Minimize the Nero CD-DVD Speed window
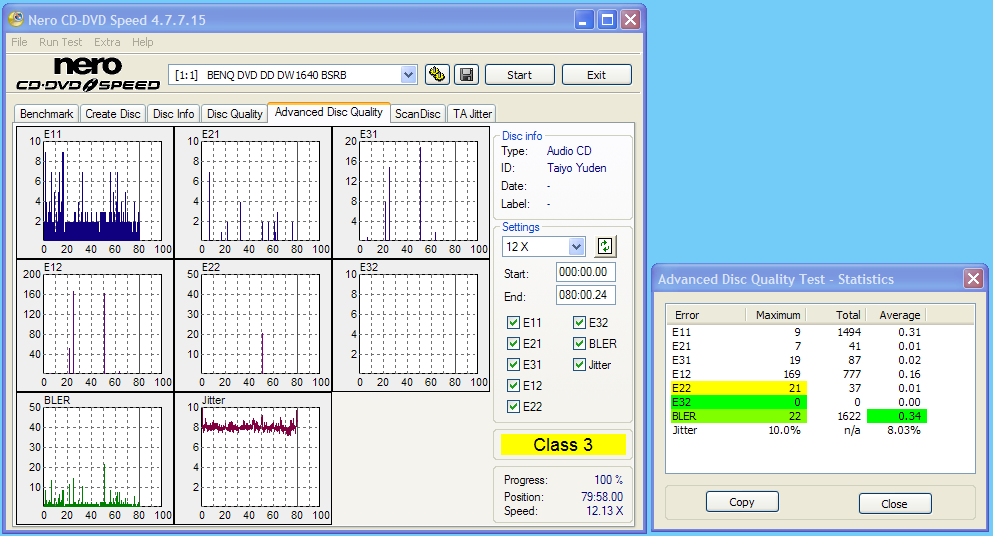 (584, 20)
